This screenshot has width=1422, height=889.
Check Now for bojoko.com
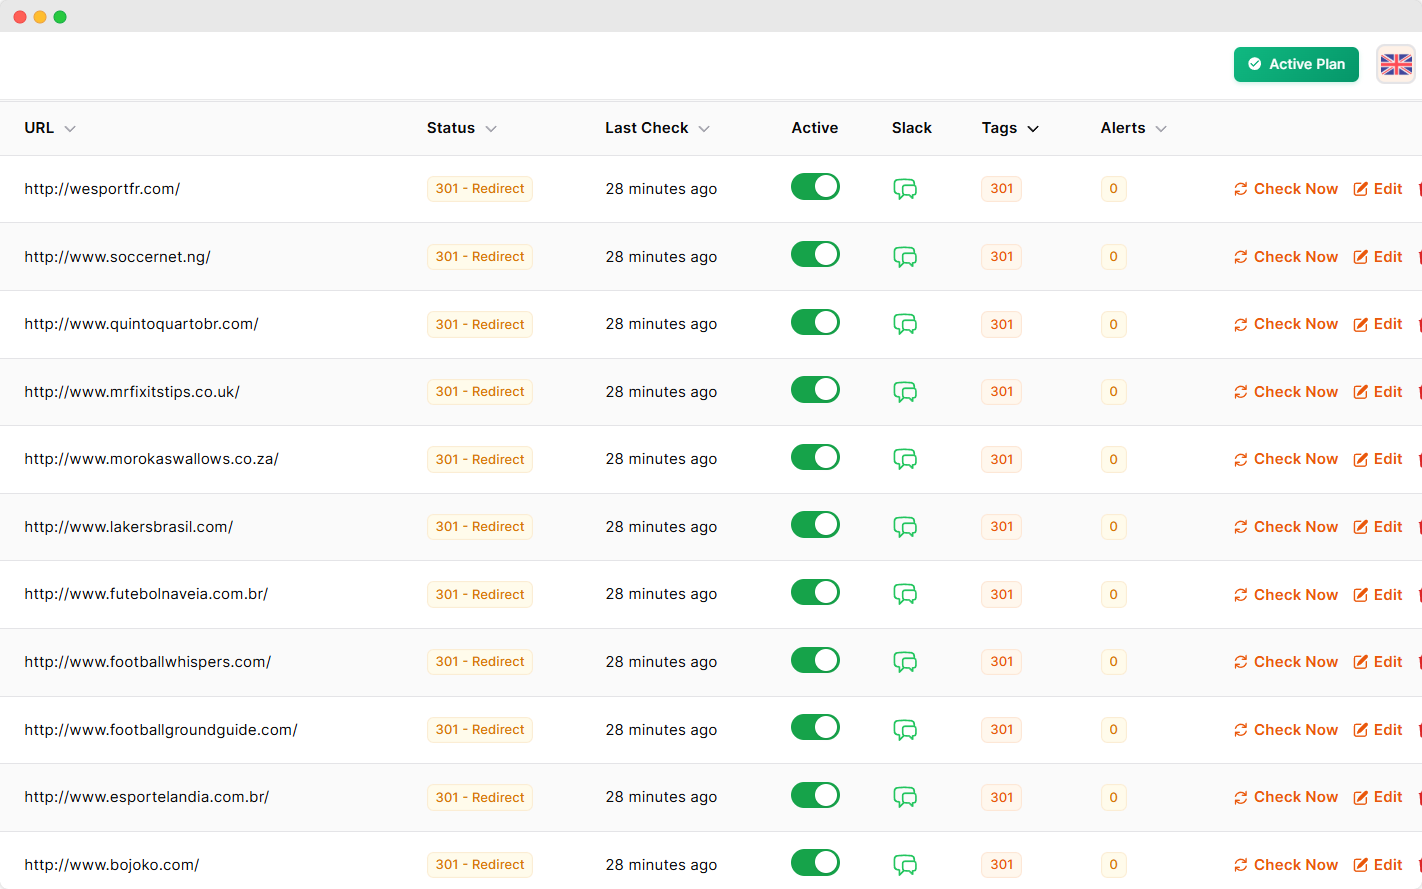(x=1286, y=865)
